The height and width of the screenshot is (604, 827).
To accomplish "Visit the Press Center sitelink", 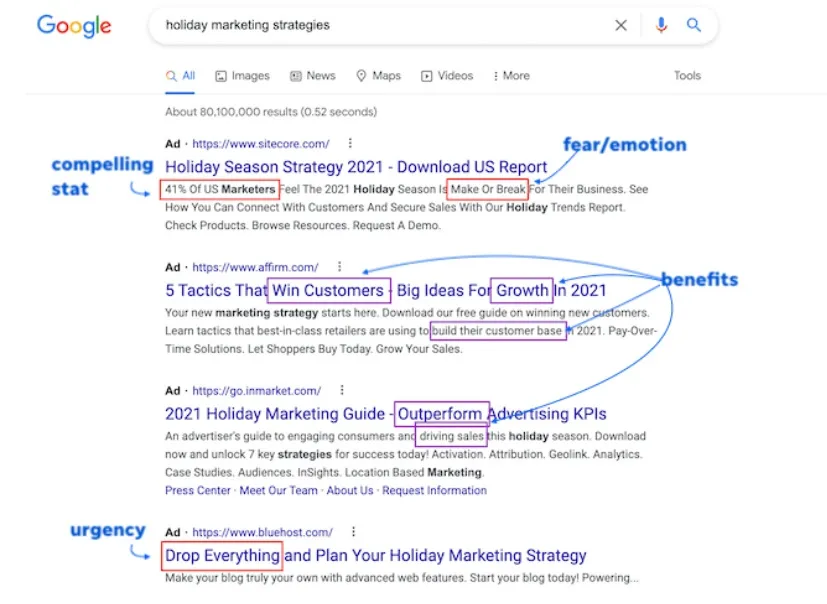I will [197, 490].
